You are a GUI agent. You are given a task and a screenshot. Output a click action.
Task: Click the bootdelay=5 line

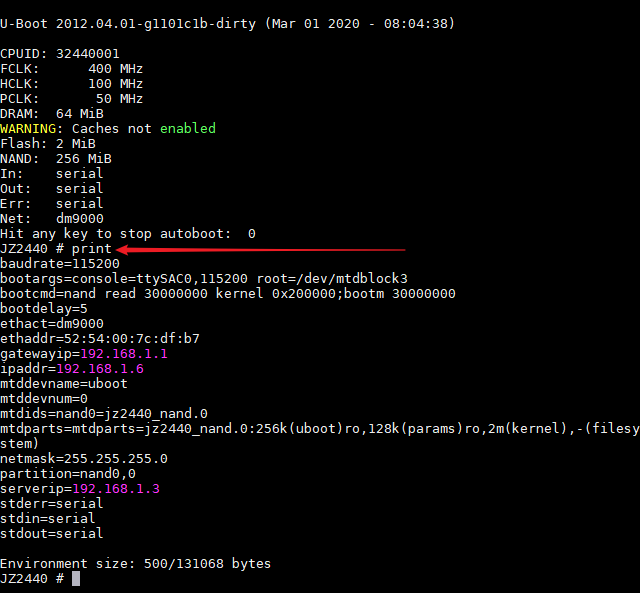(x=44, y=309)
